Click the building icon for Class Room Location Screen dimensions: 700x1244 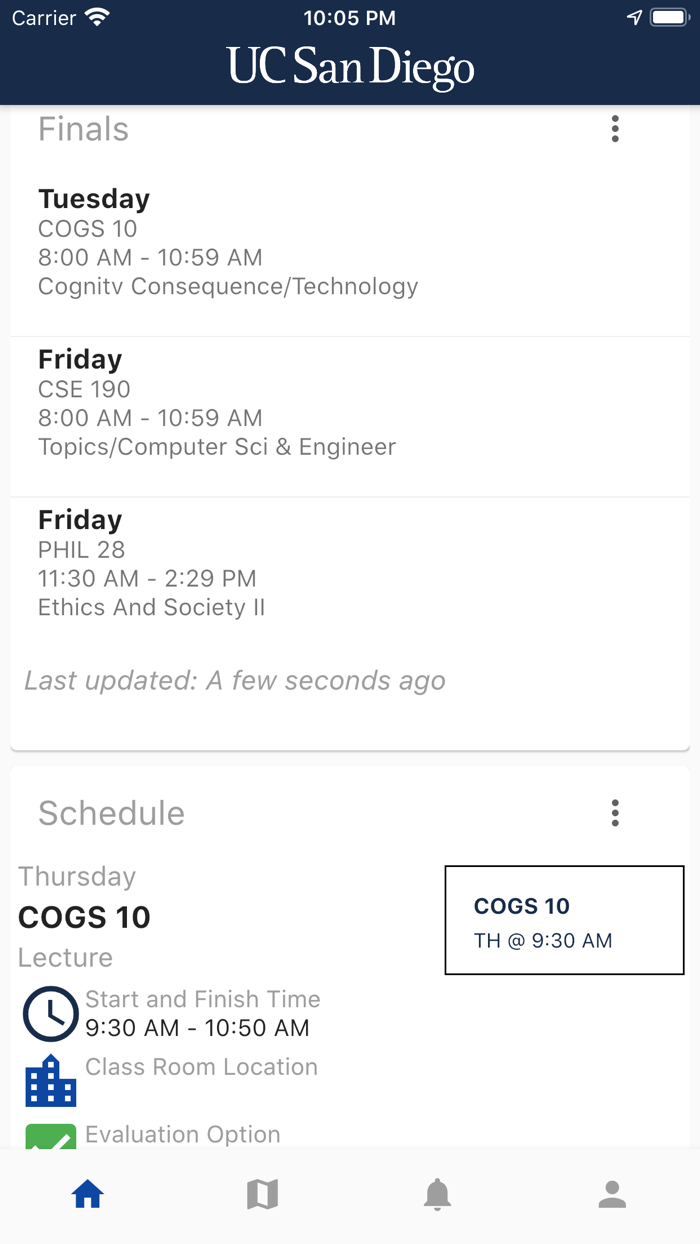pos(50,1080)
